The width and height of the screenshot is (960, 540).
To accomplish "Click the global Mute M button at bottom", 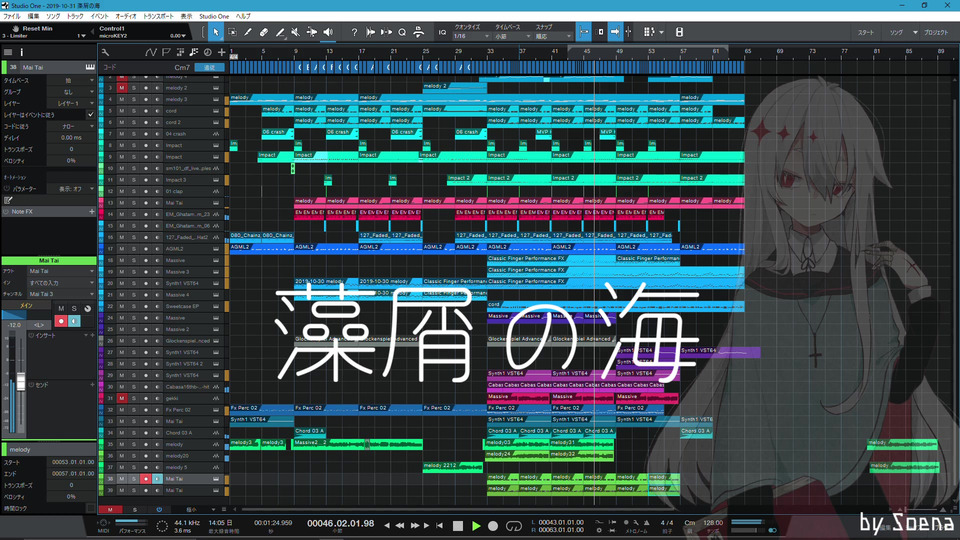I will click(x=110, y=509).
